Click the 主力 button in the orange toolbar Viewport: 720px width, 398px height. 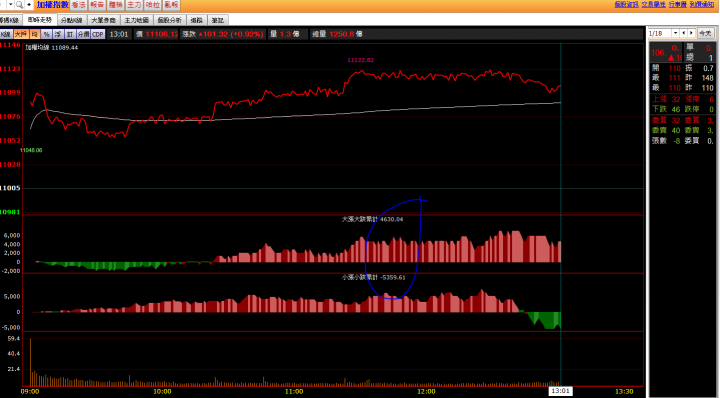pos(134,5)
